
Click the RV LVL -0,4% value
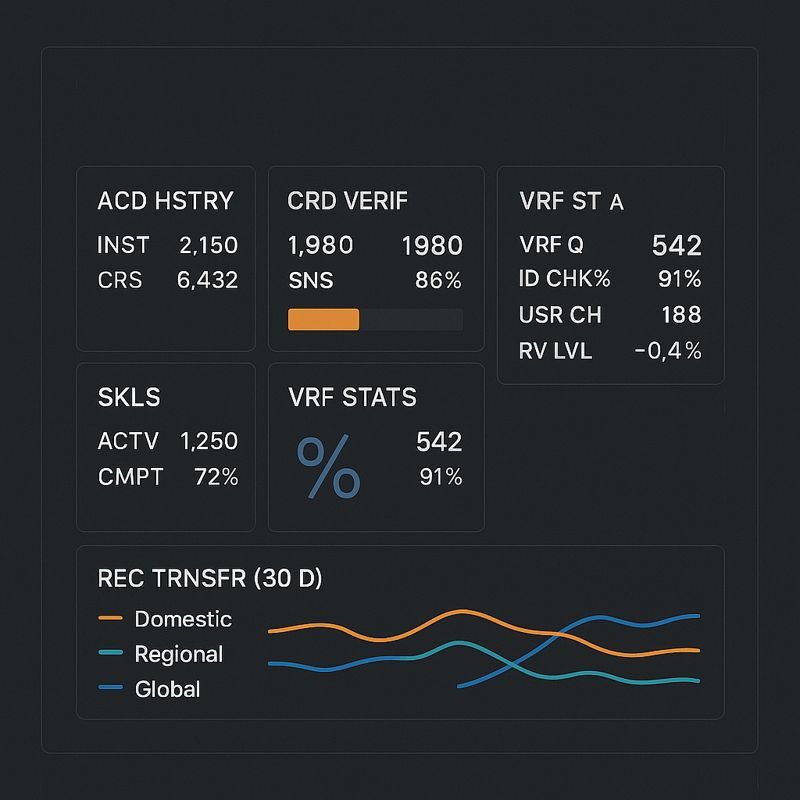pos(668,351)
